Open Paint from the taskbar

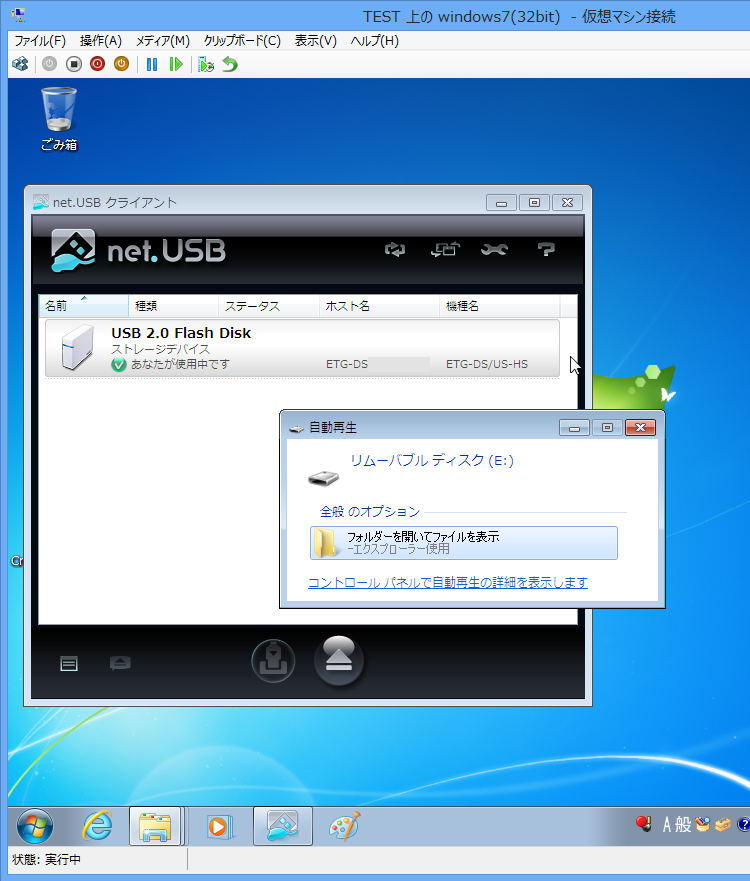344,826
